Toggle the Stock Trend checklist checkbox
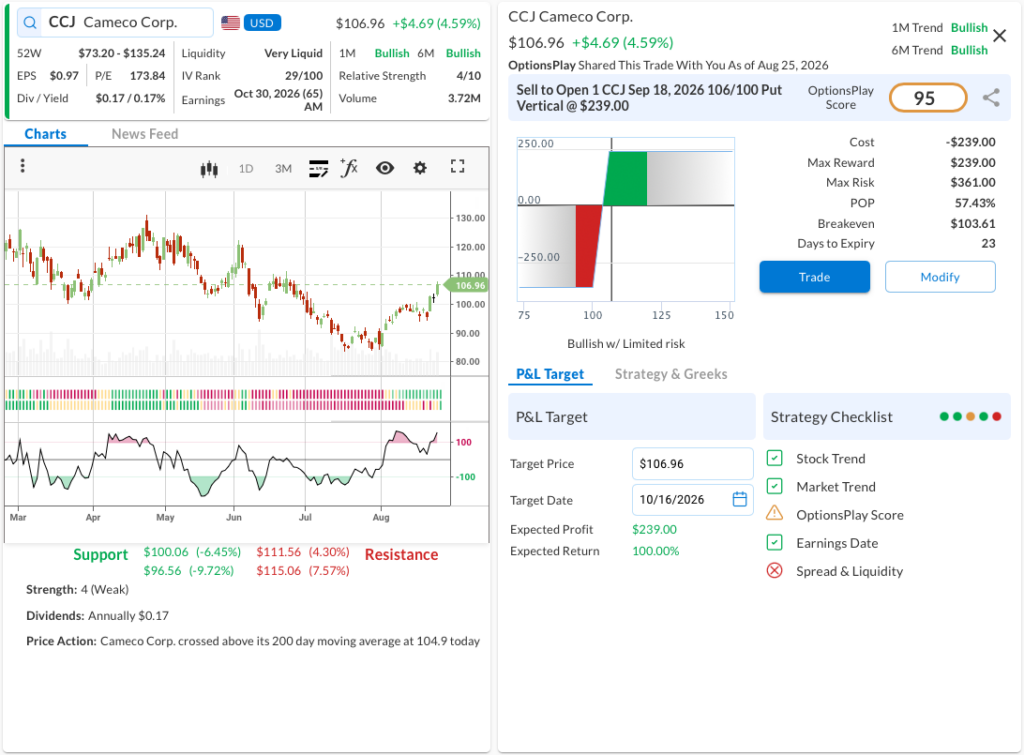The image size is (1024, 755). (775, 458)
